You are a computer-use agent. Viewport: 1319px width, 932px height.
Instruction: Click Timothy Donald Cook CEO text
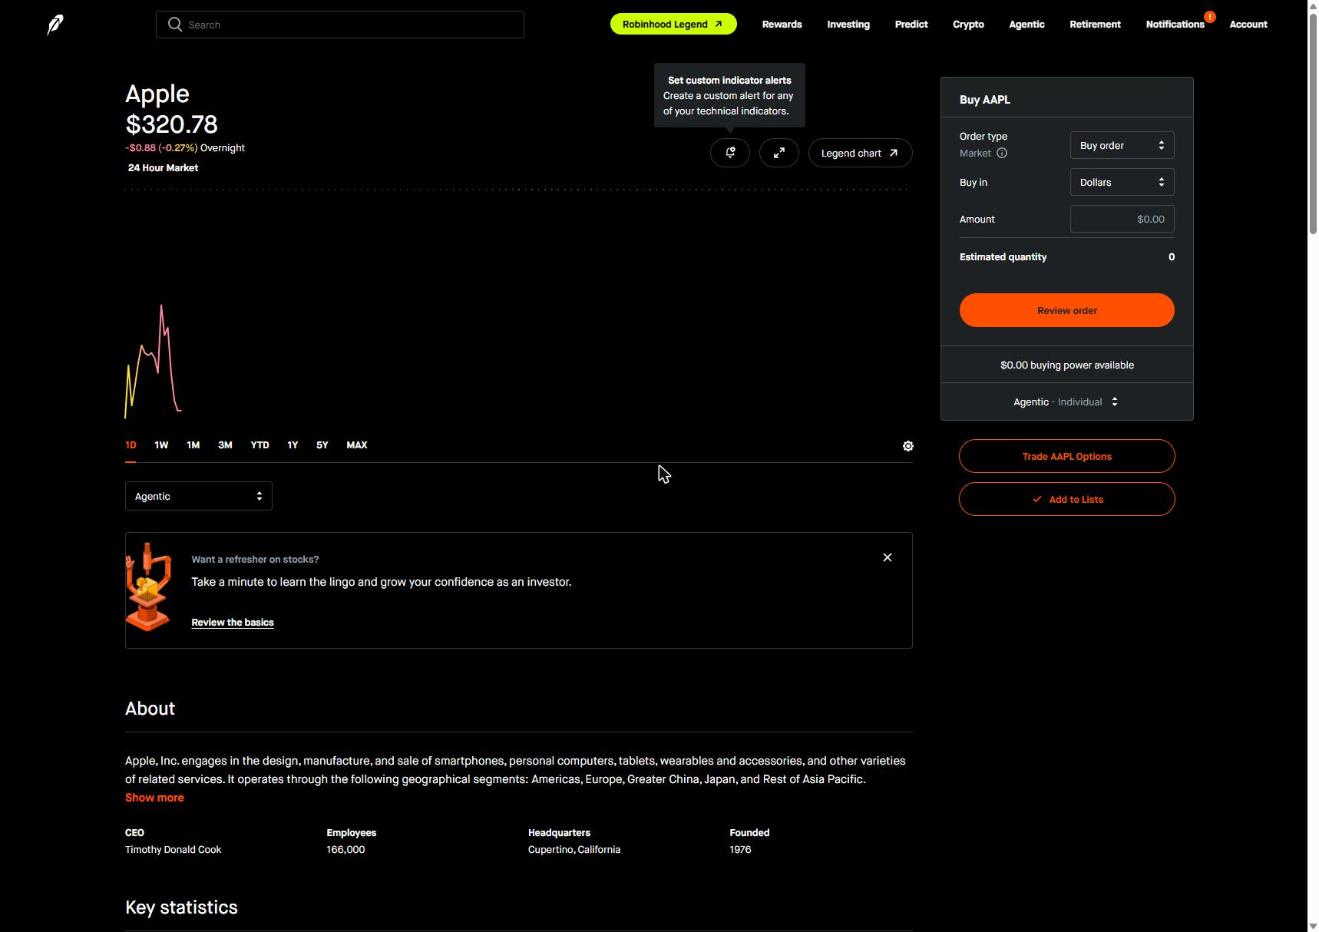[x=173, y=849]
